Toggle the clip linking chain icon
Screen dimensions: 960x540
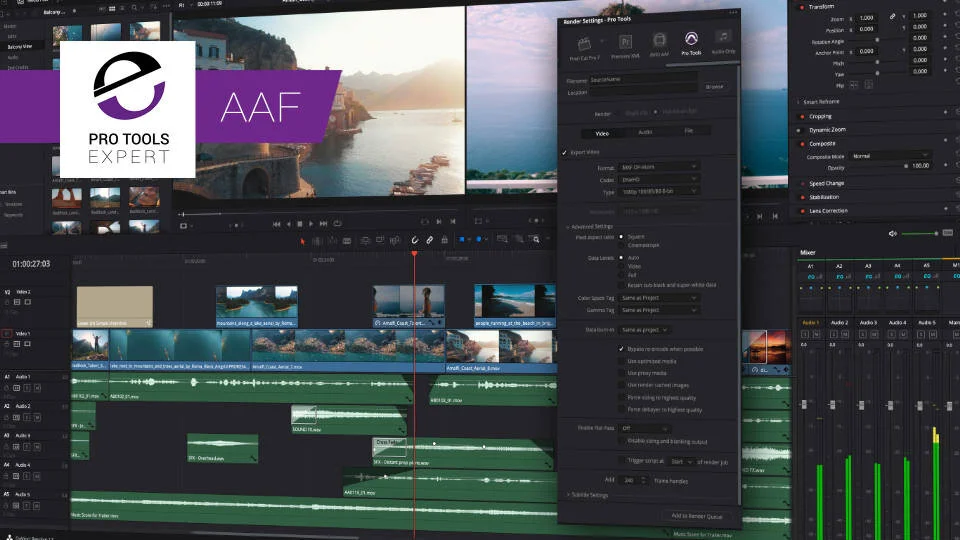pos(429,240)
